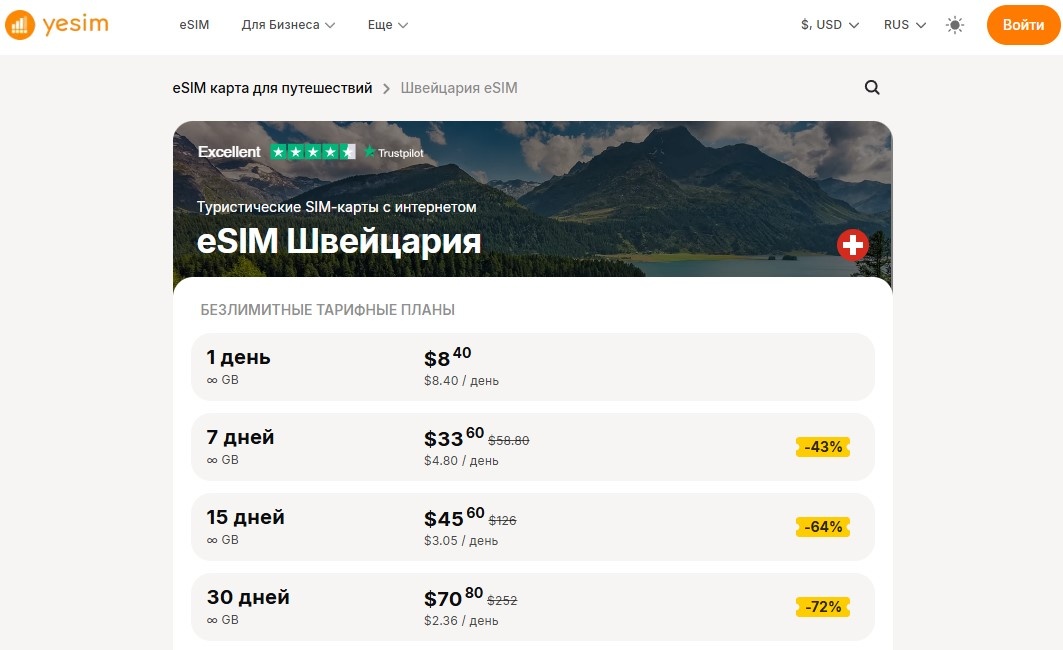Click the Trustpilot logo next to the stars

(x=398, y=152)
